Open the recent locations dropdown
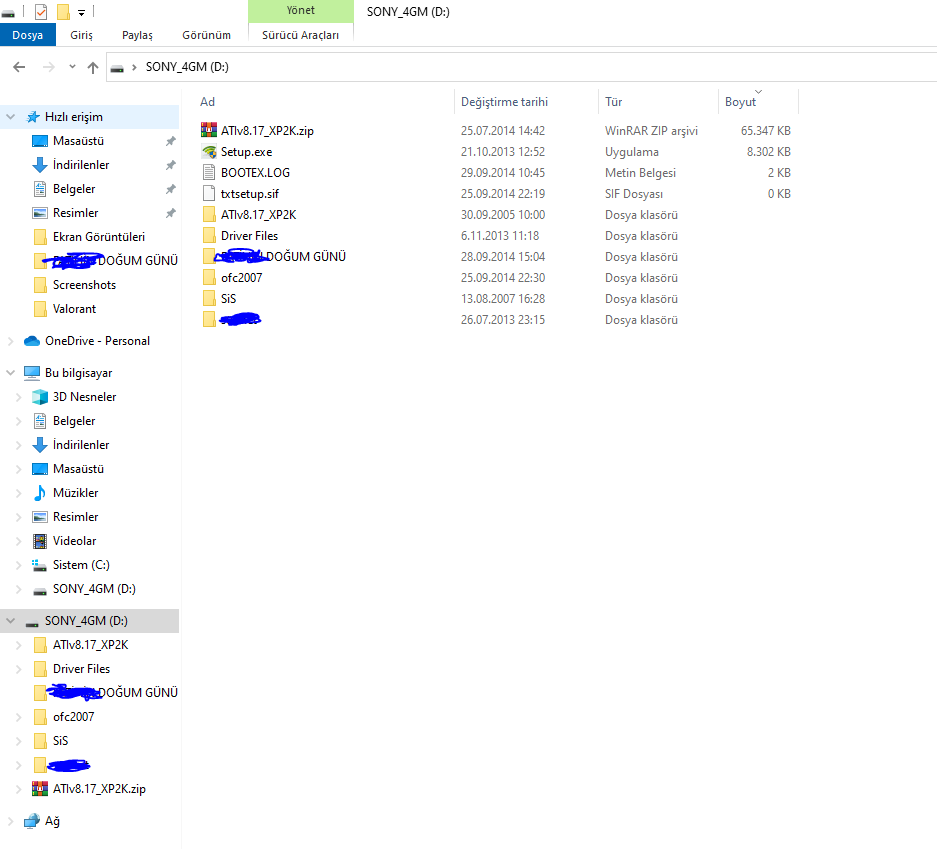Viewport: 937px width, 849px height. pyautogui.click(x=72, y=67)
